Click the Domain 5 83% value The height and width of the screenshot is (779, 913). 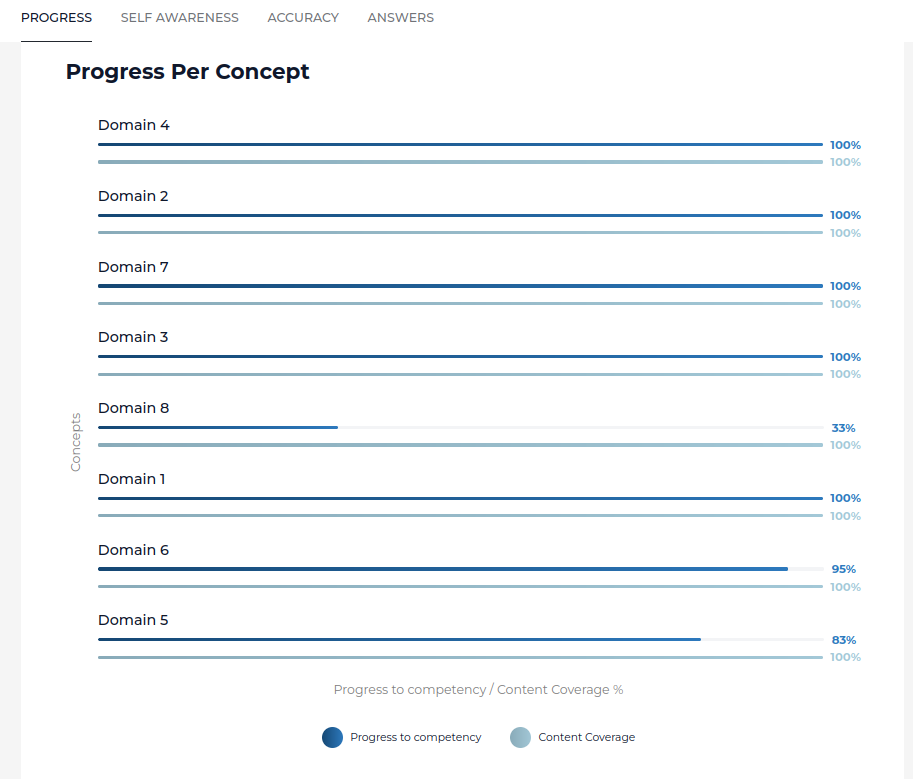tap(843, 640)
